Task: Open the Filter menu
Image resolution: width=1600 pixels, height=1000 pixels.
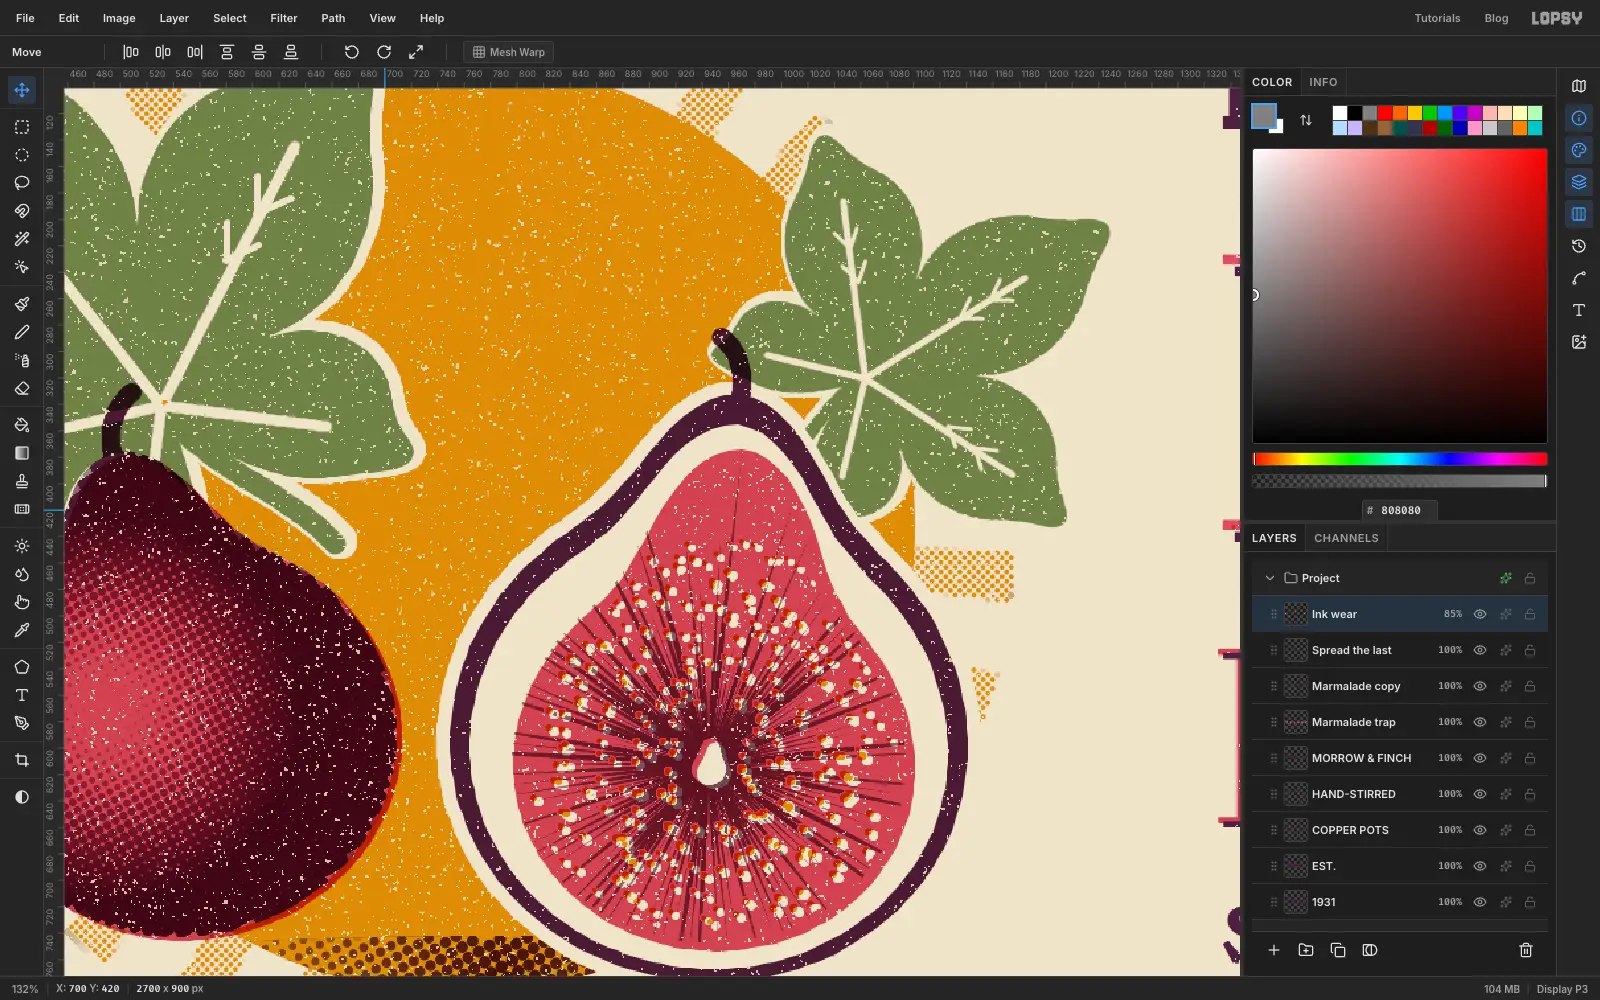Action: coord(284,18)
